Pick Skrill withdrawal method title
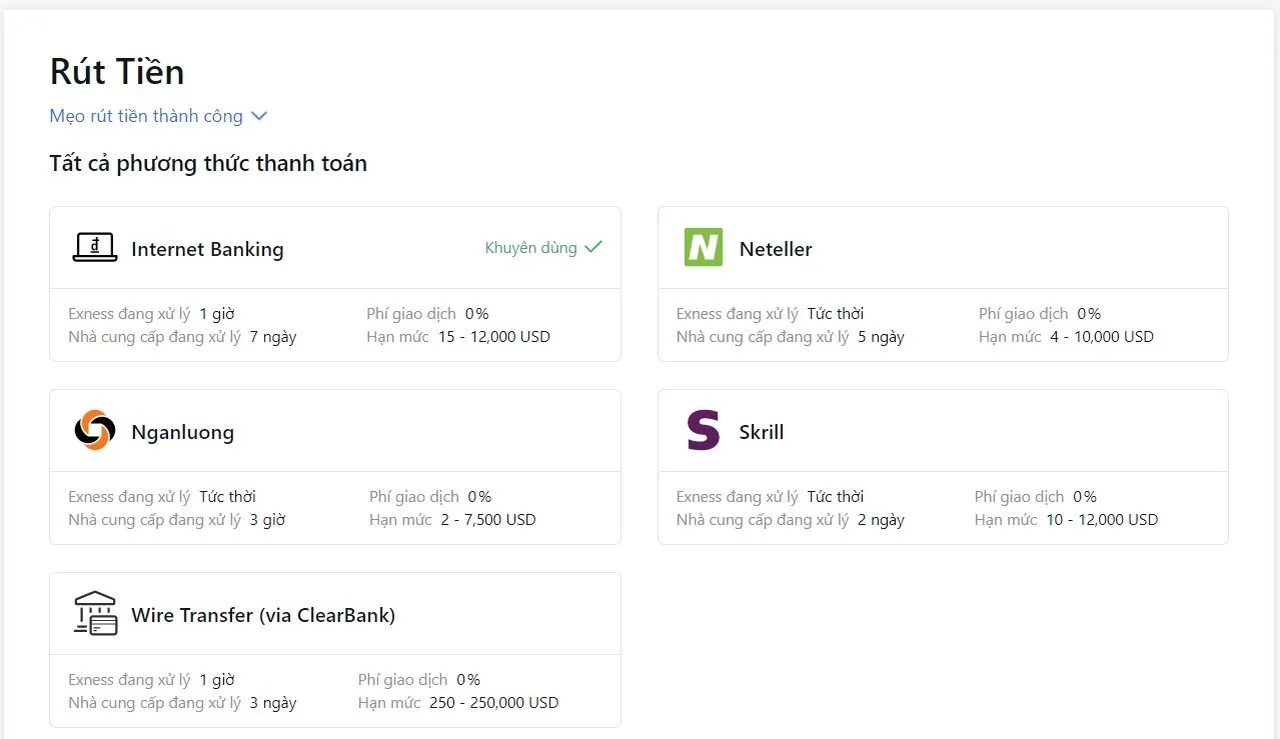This screenshot has width=1280, height=739. (761, 432)
